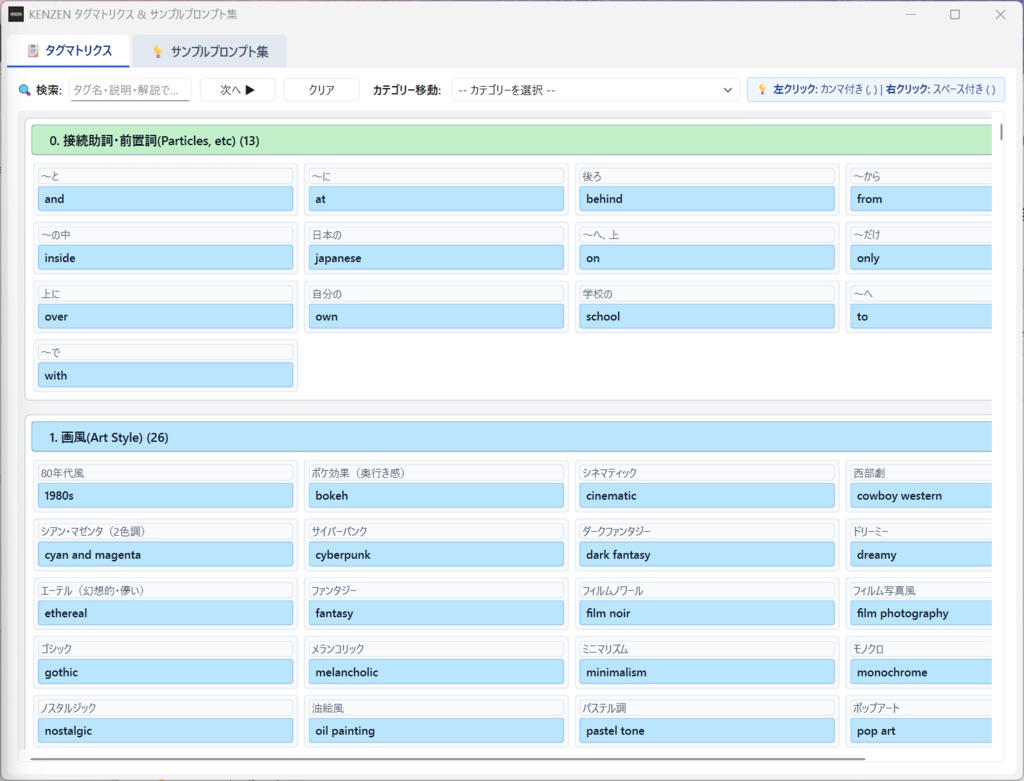Viewport: 1024px width, 781px height.
Task: Pick the 'monochrome' tag
Action: [x=921, y=671]
